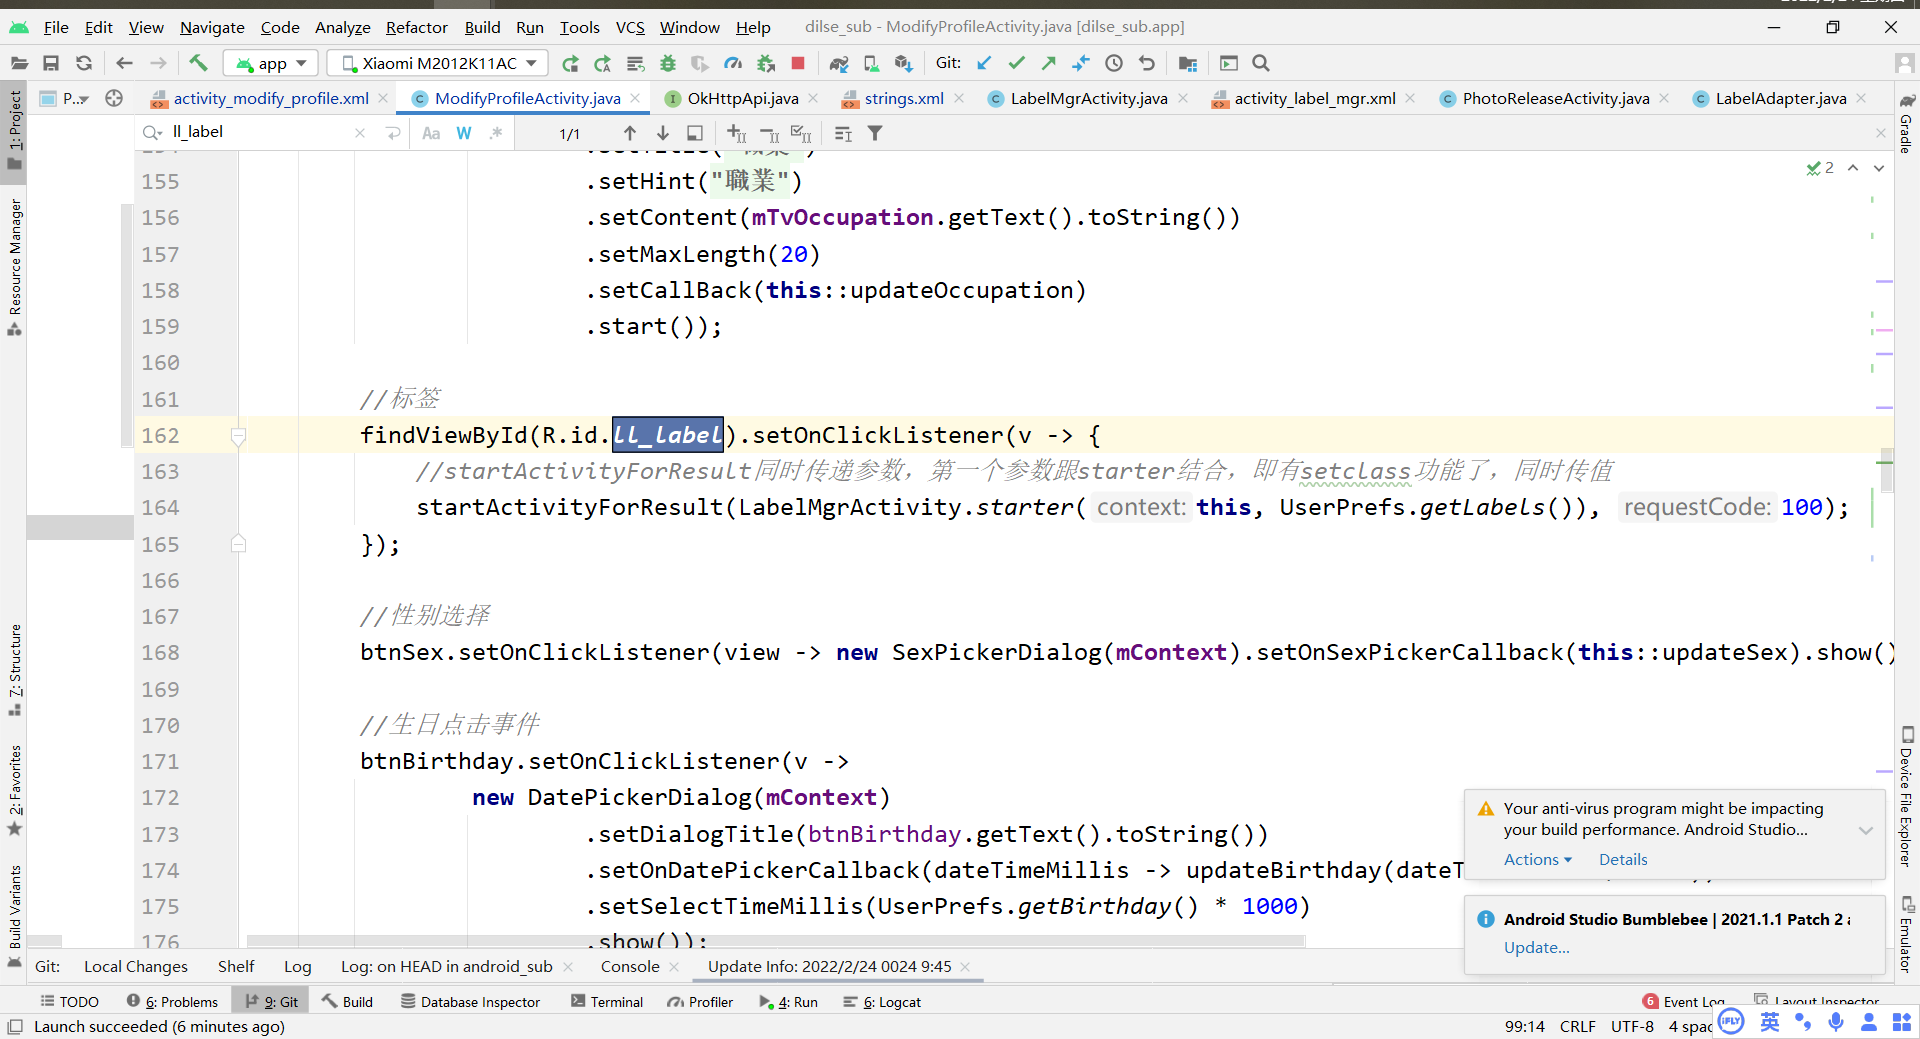1920x1039 pixels.
Task: Click the Update... link for Bumblebee
Action: coord(1537,947)
